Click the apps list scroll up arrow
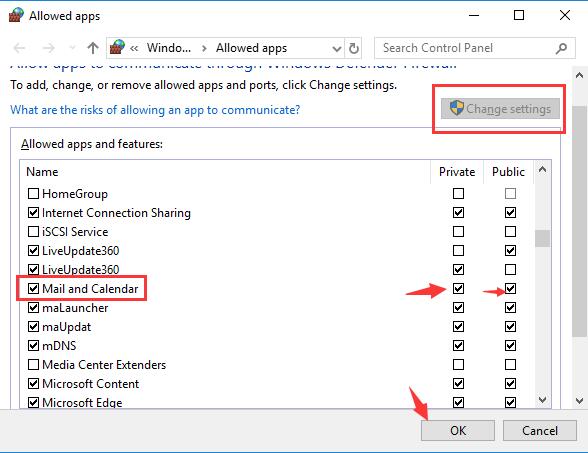 (542, 170)
